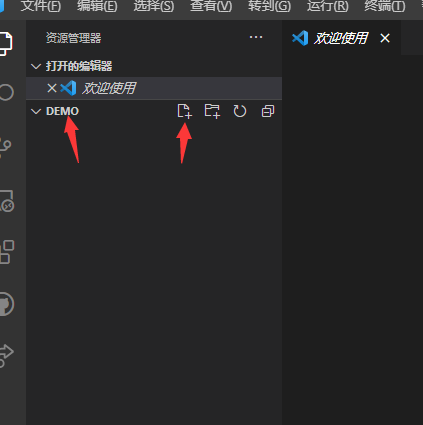423x425 pixels.
Task: Open the GitHub view in activity bar
Action: pos(7,304)
